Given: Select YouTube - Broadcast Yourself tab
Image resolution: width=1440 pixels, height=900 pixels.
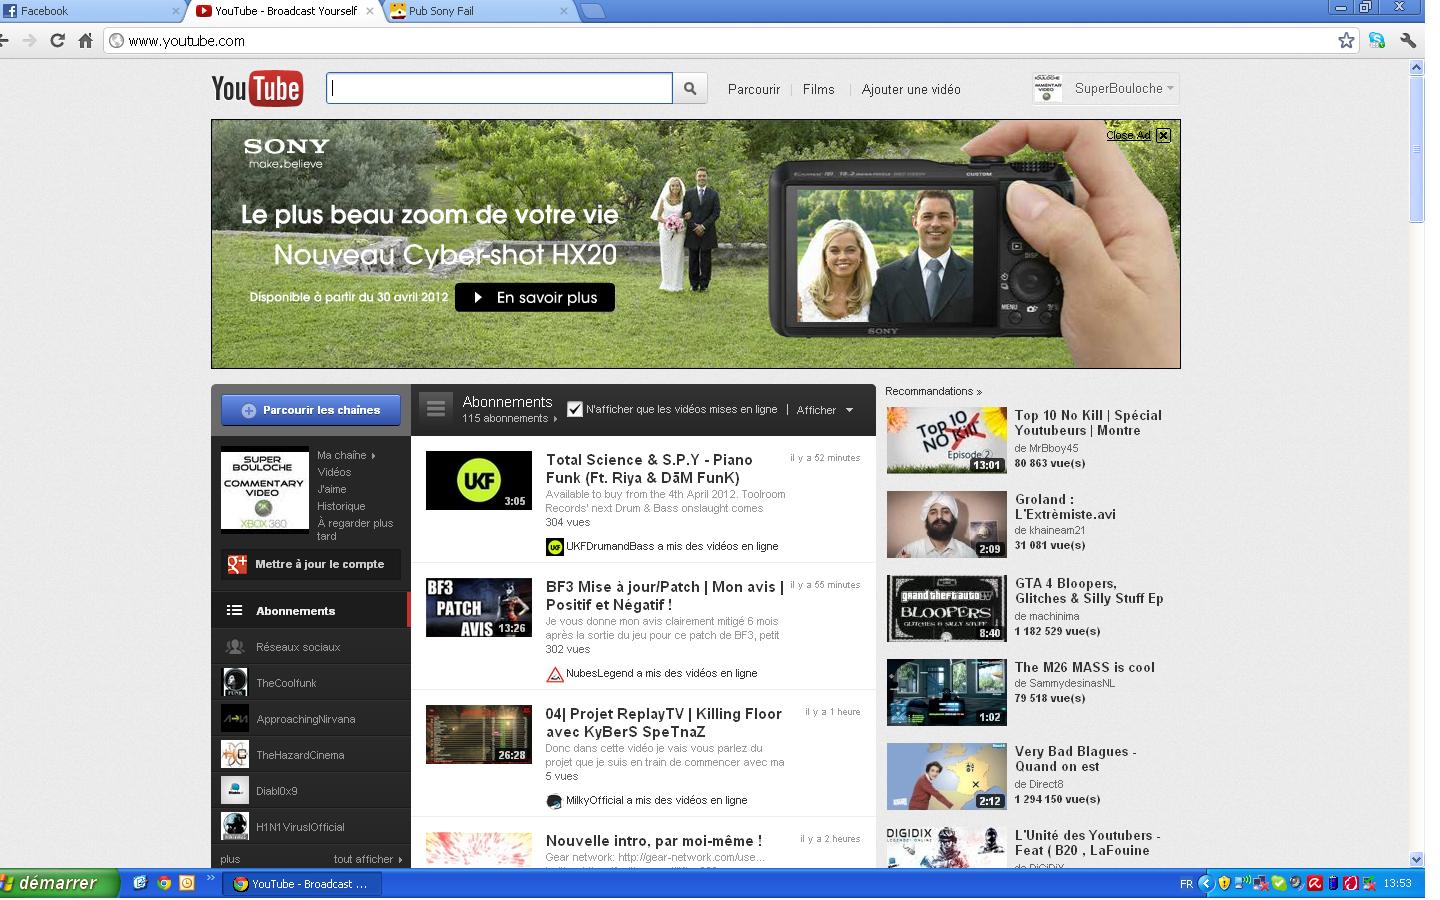Looking at the screenshot, I should 286,11.
